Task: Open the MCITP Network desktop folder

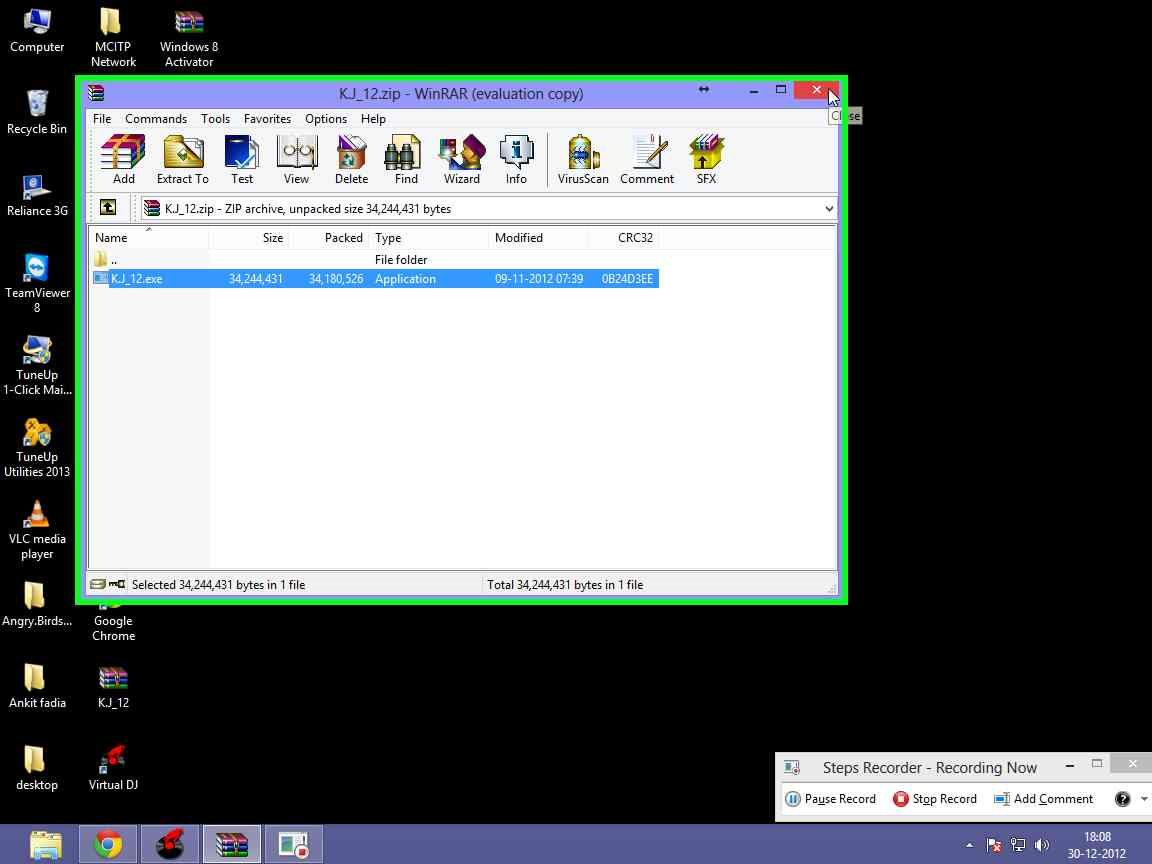Action: (113, 38)
